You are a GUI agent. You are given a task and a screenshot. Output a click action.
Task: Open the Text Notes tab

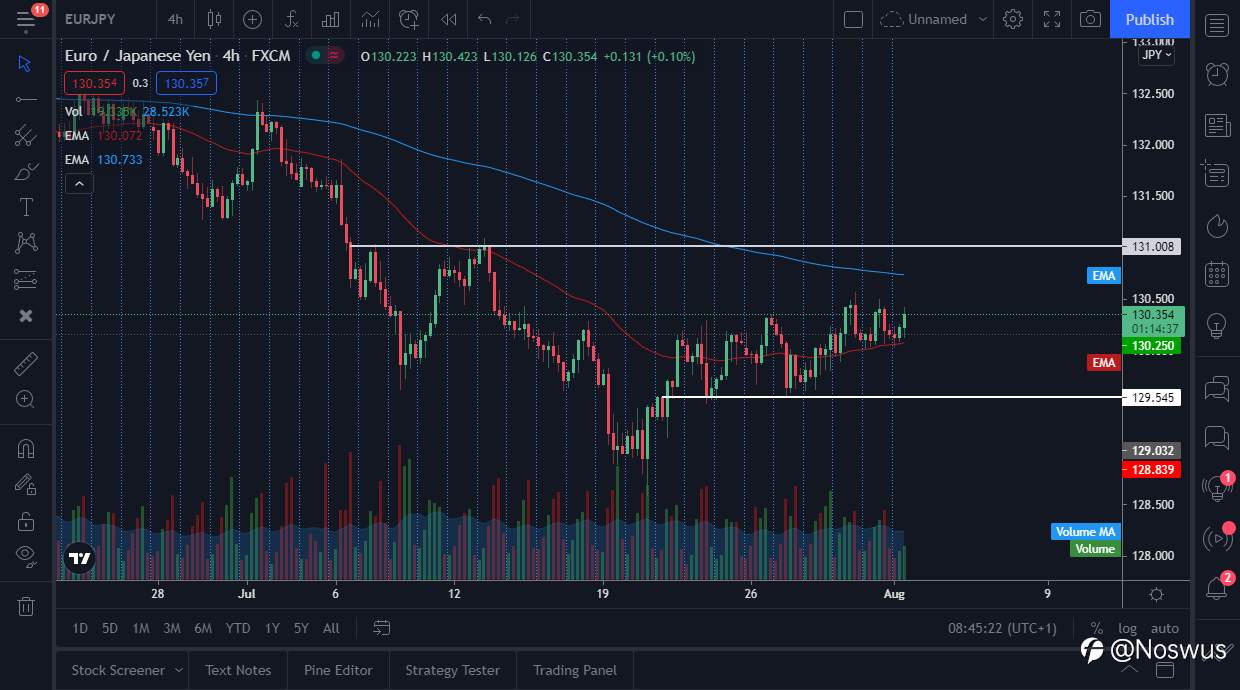(238, 670)
